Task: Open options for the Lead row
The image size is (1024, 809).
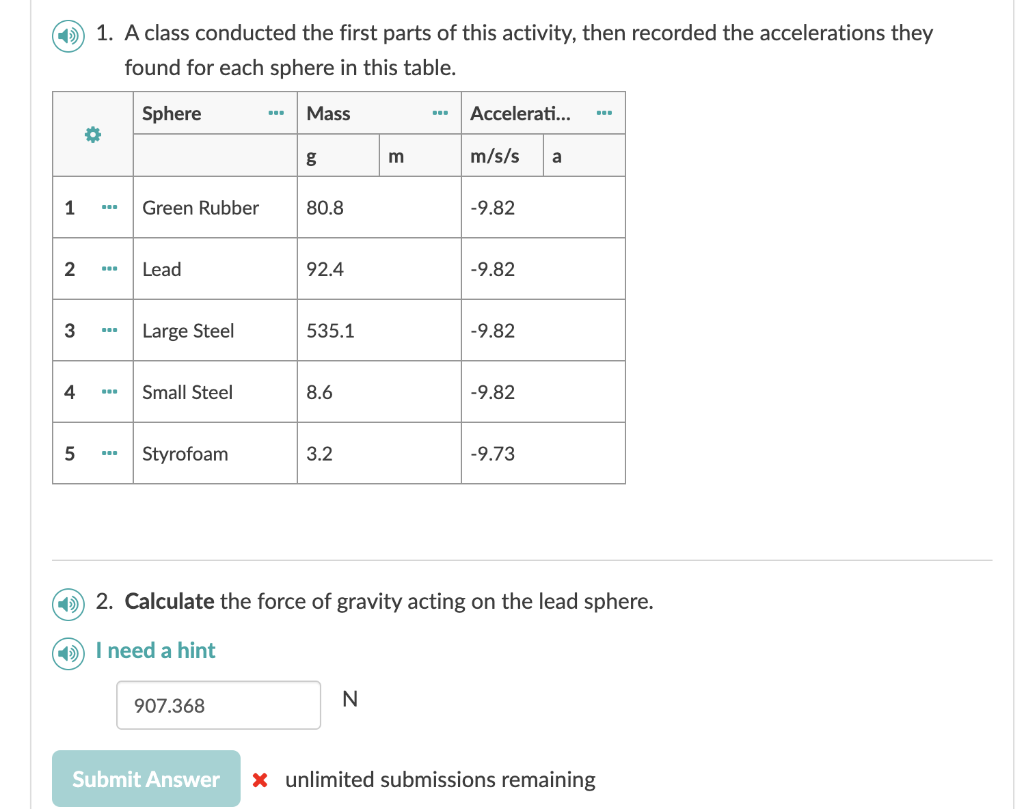Action: pos(110,268)
